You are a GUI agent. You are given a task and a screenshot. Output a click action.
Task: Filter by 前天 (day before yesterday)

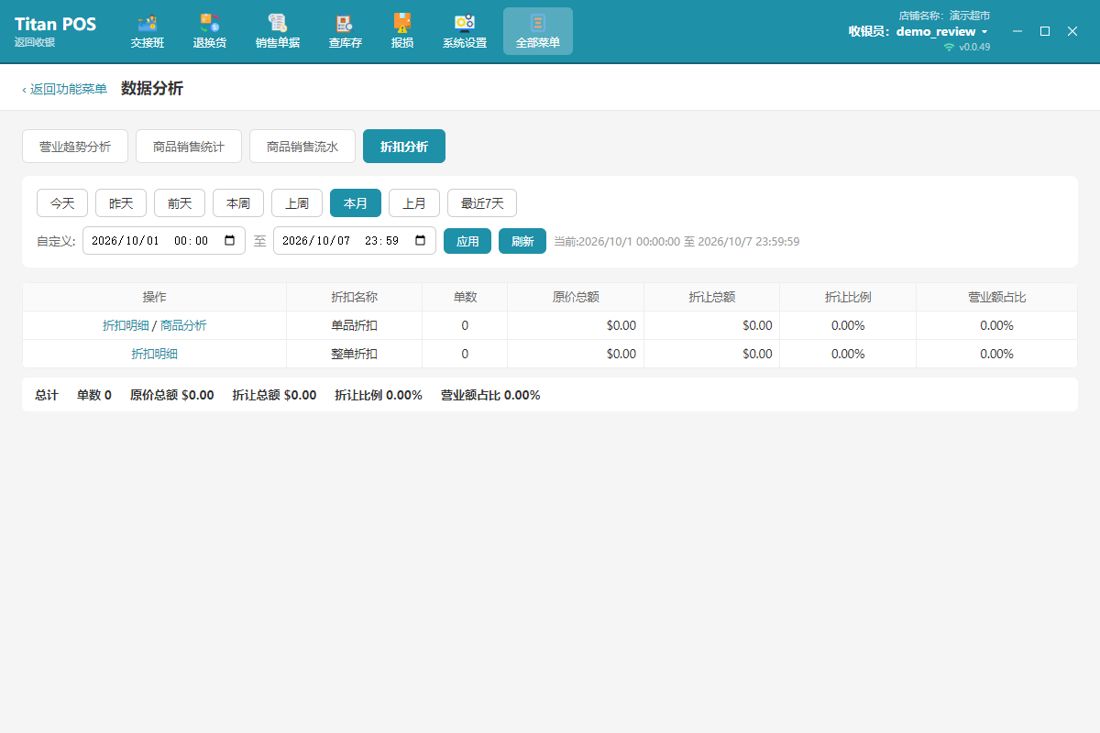click(180, 203)
